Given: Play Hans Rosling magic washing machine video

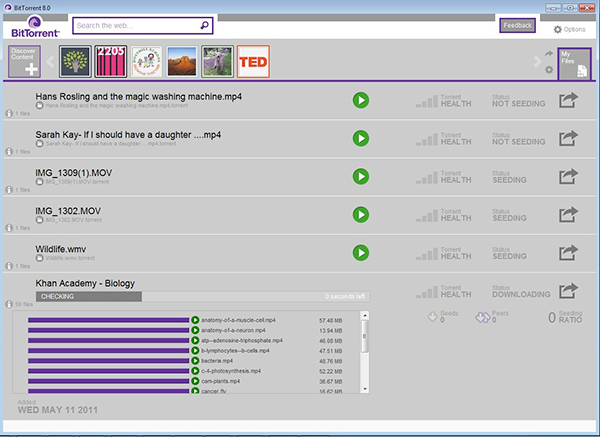Looking at the screenshot, I should coord(361,100).
